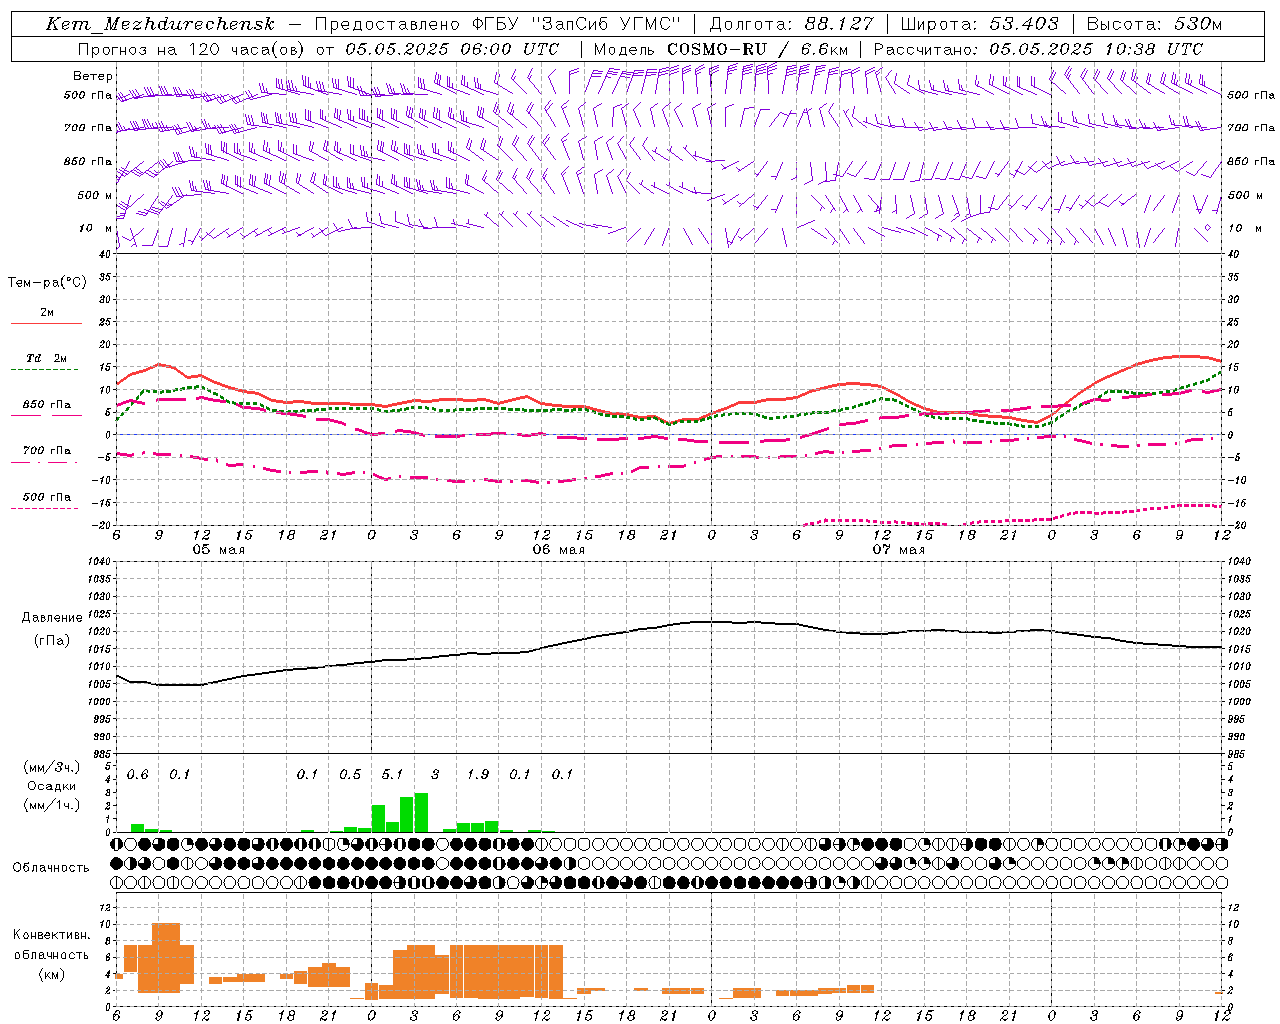Click the 1040 tick atop the left pressure axis
The width and height of the screenshot is (1280, 1024).
coord(97,562)
